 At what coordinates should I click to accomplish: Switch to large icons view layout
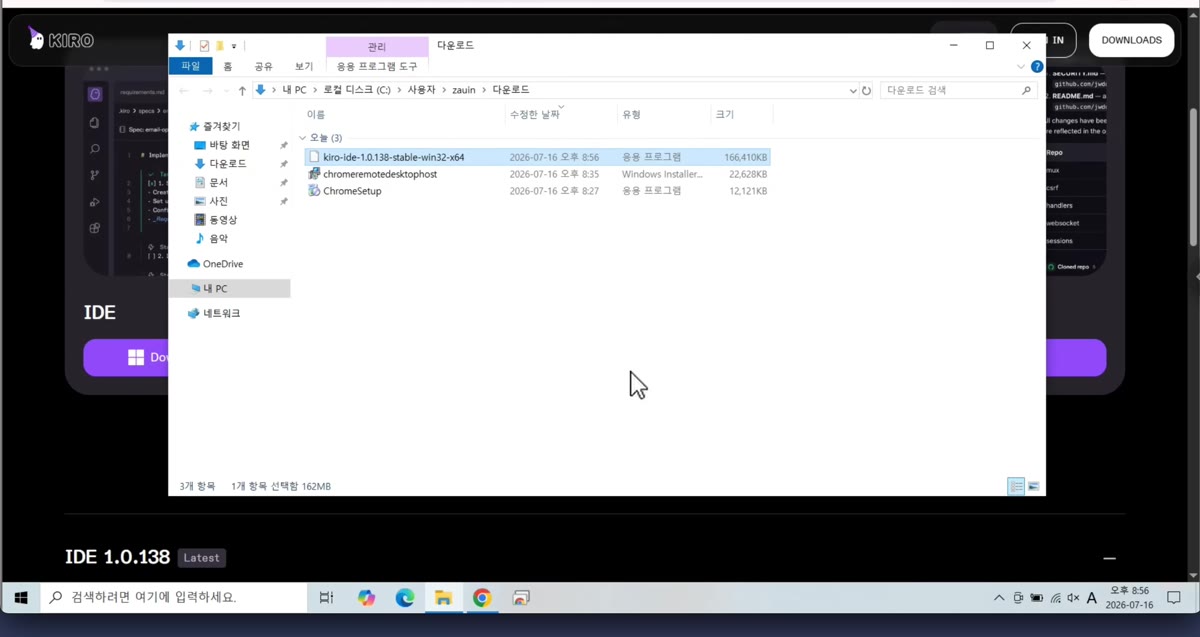tap(1033, 486)
